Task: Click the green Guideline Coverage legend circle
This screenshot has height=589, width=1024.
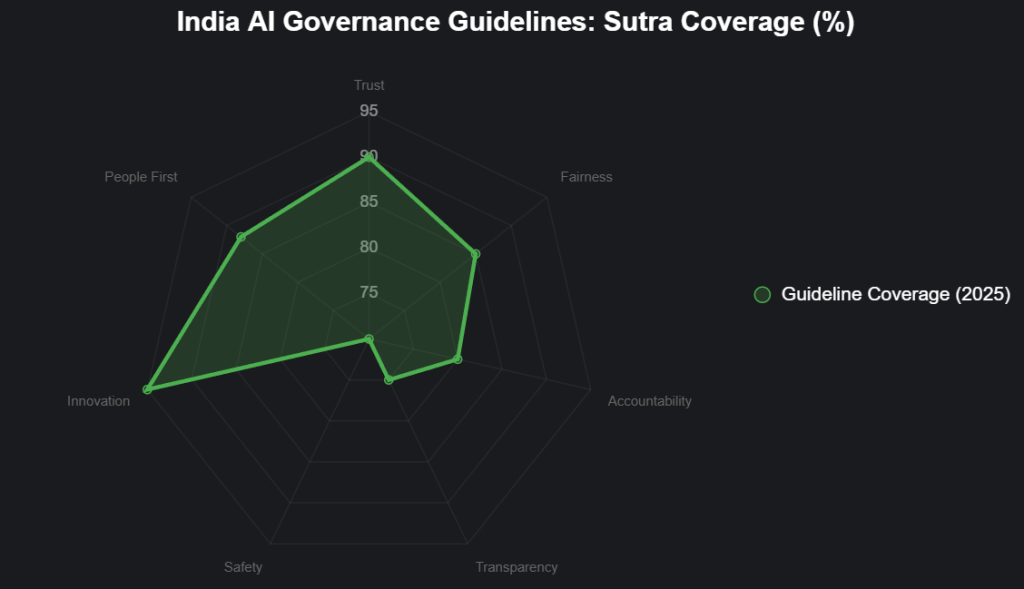Action: (762, 294)
